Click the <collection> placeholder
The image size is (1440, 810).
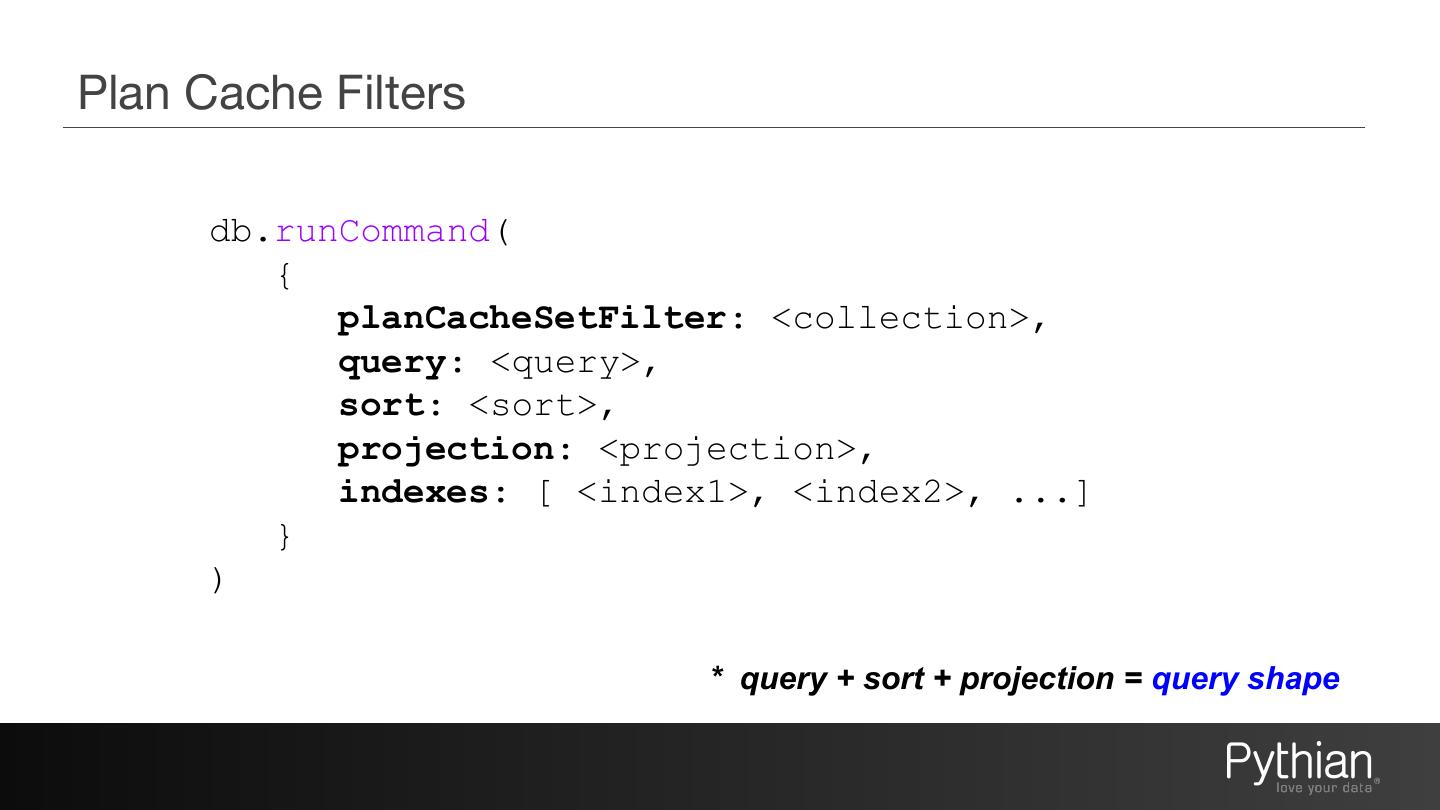click(900, 318)
